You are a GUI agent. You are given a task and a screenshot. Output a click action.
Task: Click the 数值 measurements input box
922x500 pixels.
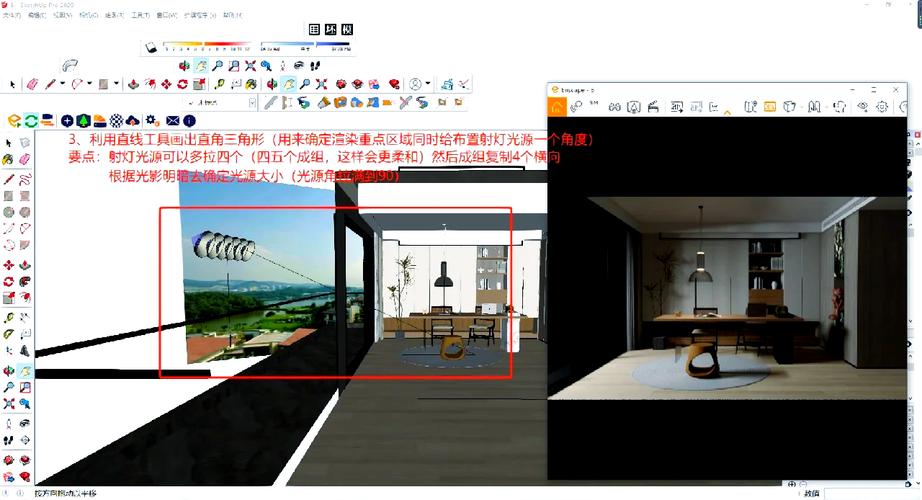872,494
